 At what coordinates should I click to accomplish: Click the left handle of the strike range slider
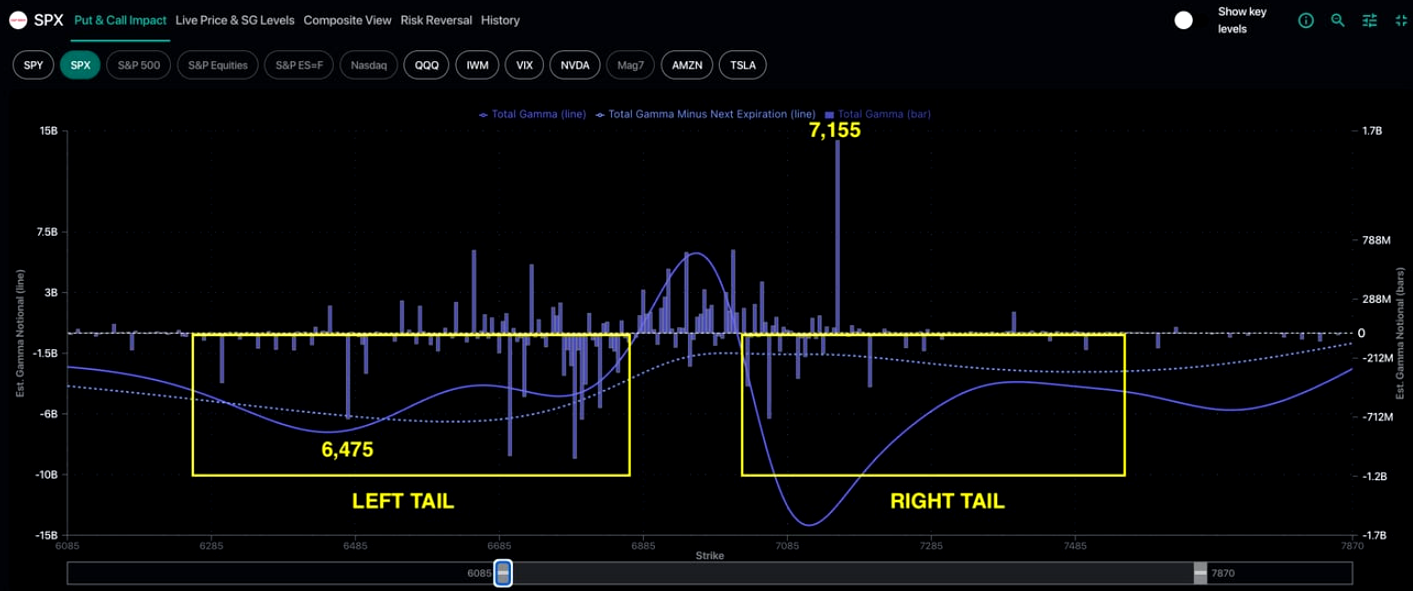[504, 573]
